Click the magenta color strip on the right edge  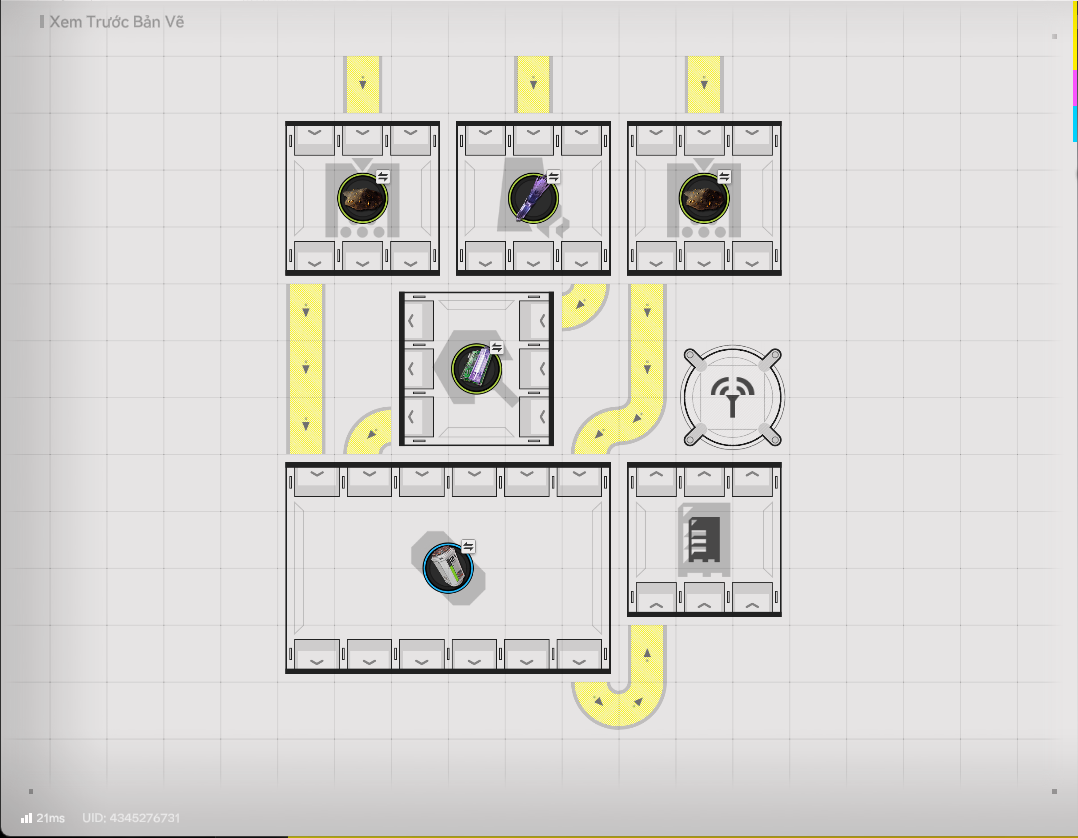[1075, 88]
